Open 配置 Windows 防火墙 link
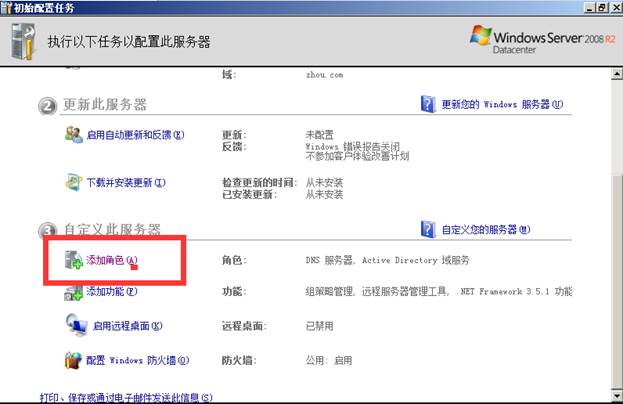This screenshot has height=404, width=623. [x=137, y=360]
